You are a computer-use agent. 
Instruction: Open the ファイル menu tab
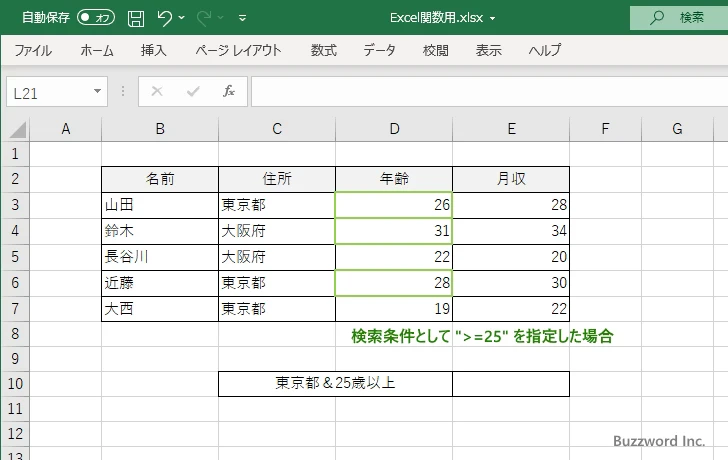point(33,50)
